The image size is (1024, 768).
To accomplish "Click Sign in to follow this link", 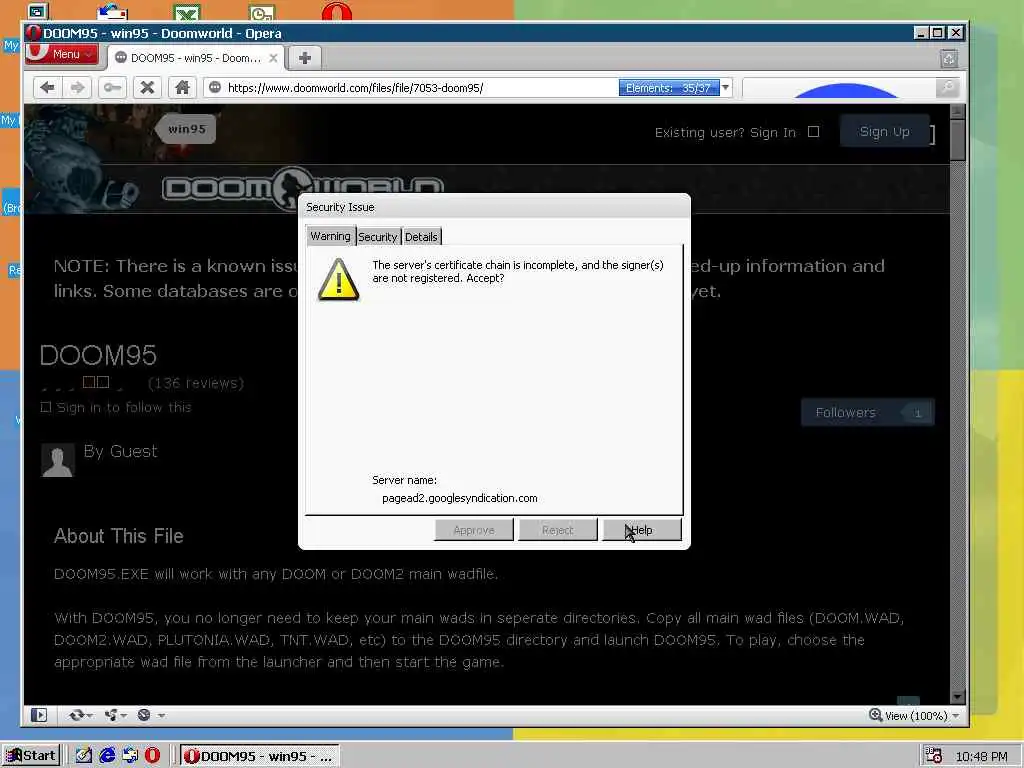I will (x=124, y=408).
